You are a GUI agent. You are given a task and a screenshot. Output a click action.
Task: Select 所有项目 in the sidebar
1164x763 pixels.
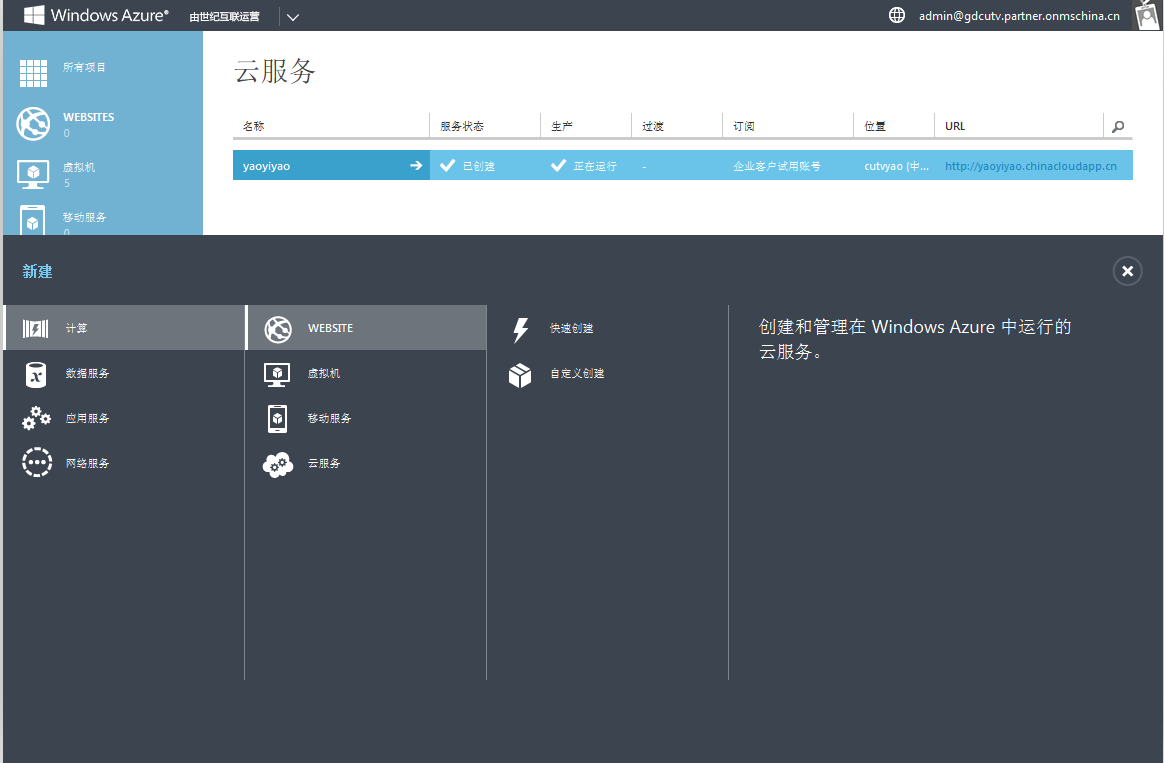pos(84,67)
